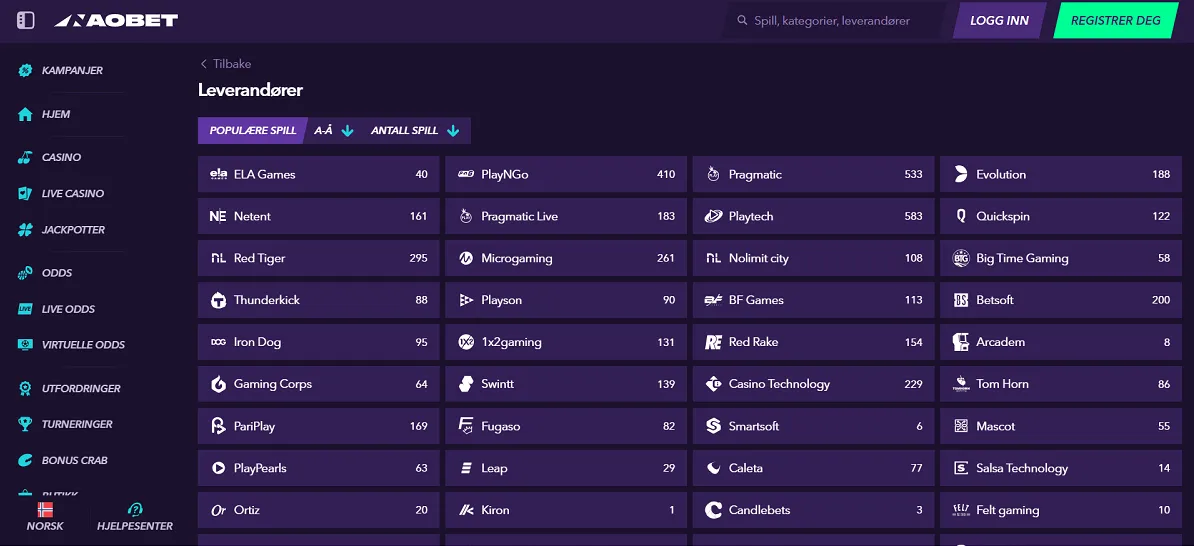The width and height of the screenshot is (1194, 546).
Task: Sort providers by A-Å arrow
Action: pyautogui.click(x=348, y=131)
